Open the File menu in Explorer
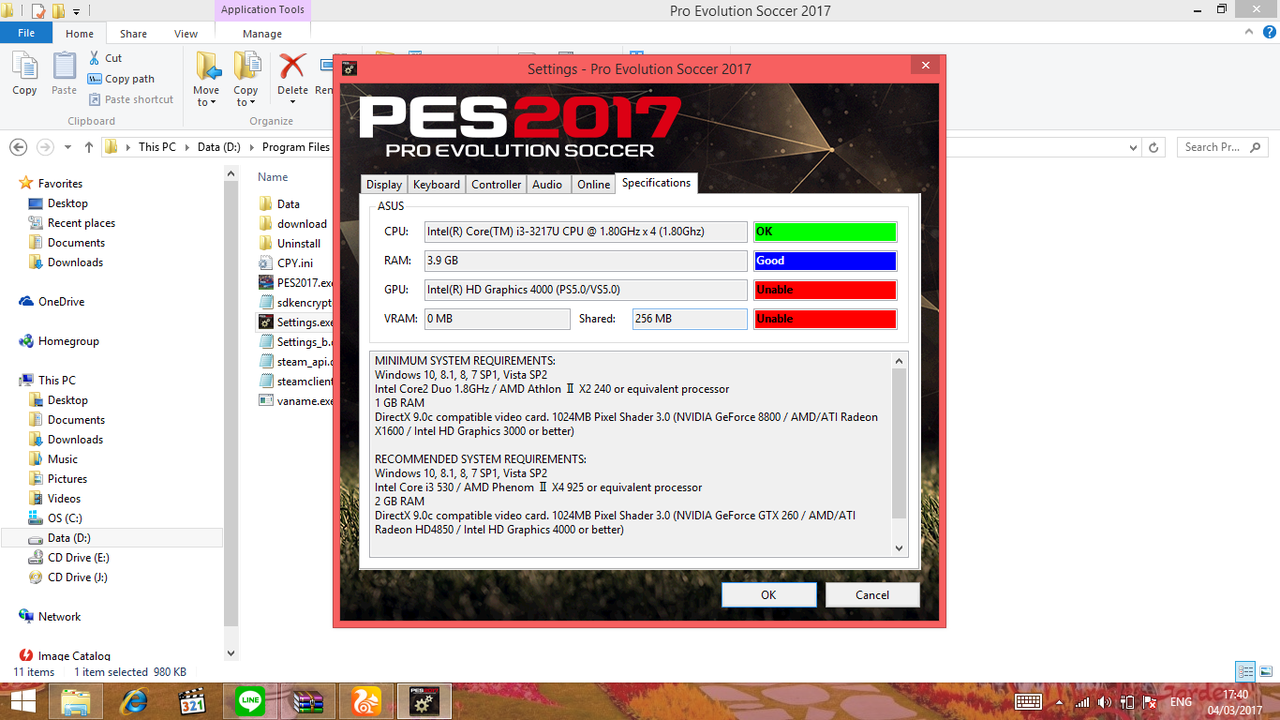 26,33
